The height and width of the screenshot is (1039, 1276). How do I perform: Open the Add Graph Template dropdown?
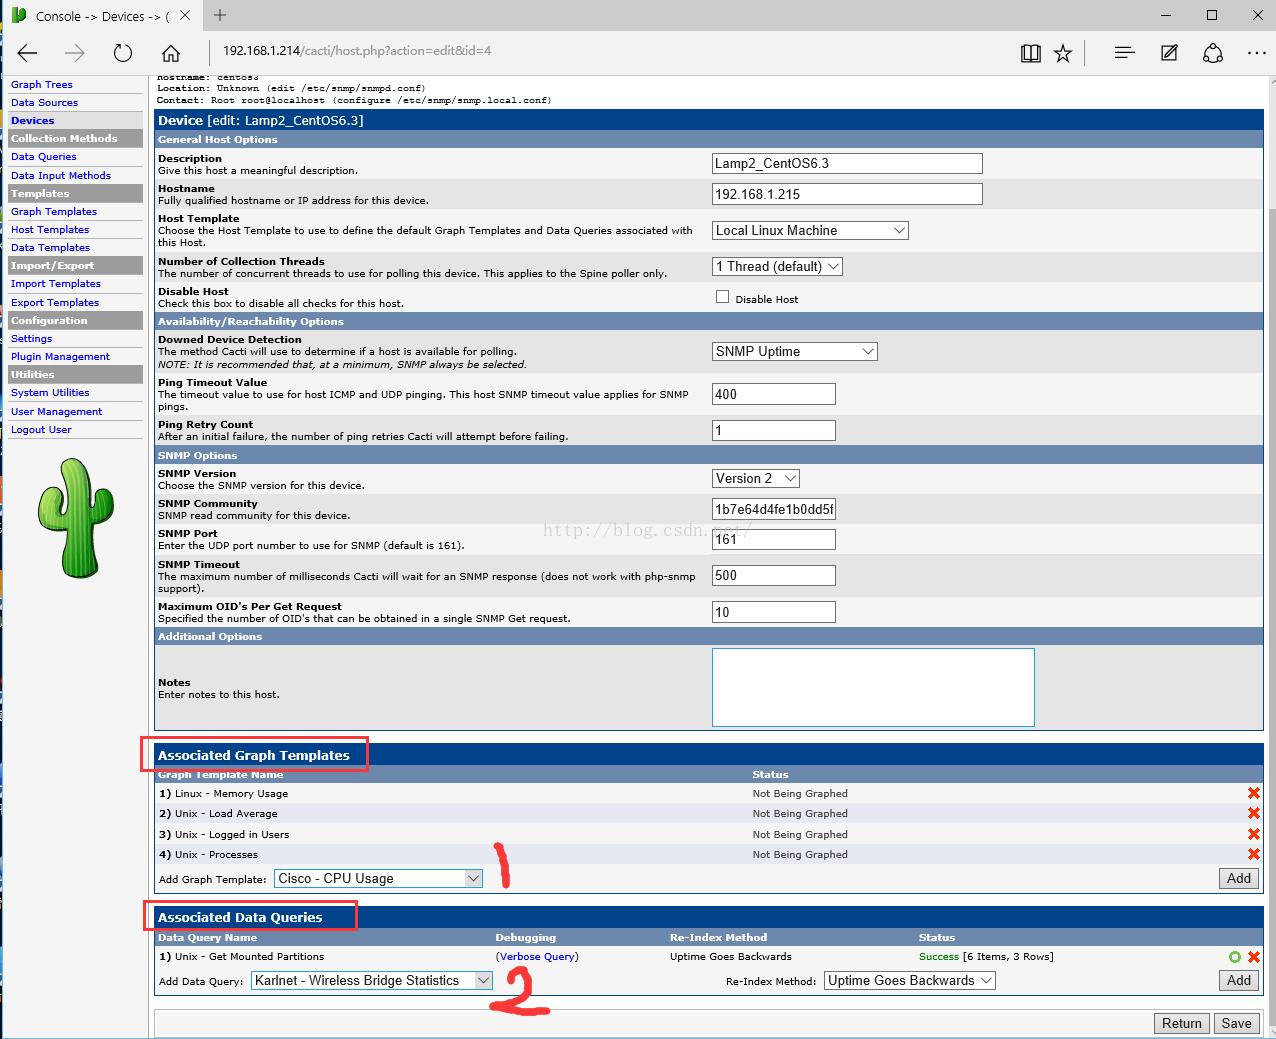(379, 878)
